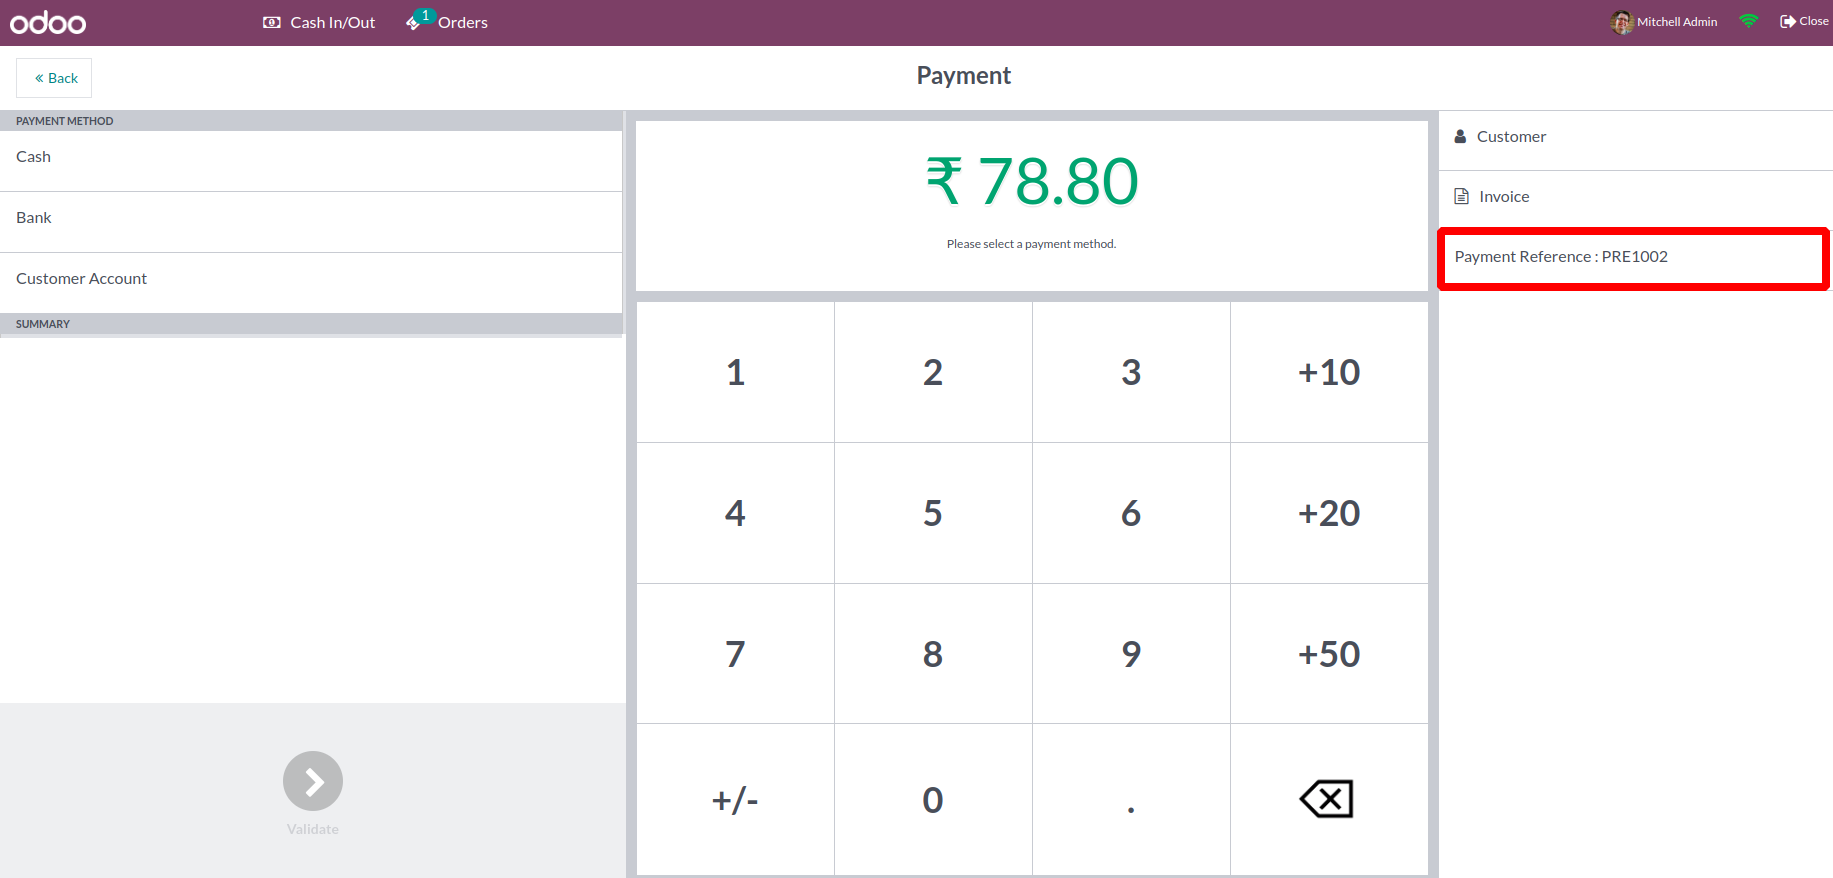Open the Orders ticket icon

(x=414, y=22)
